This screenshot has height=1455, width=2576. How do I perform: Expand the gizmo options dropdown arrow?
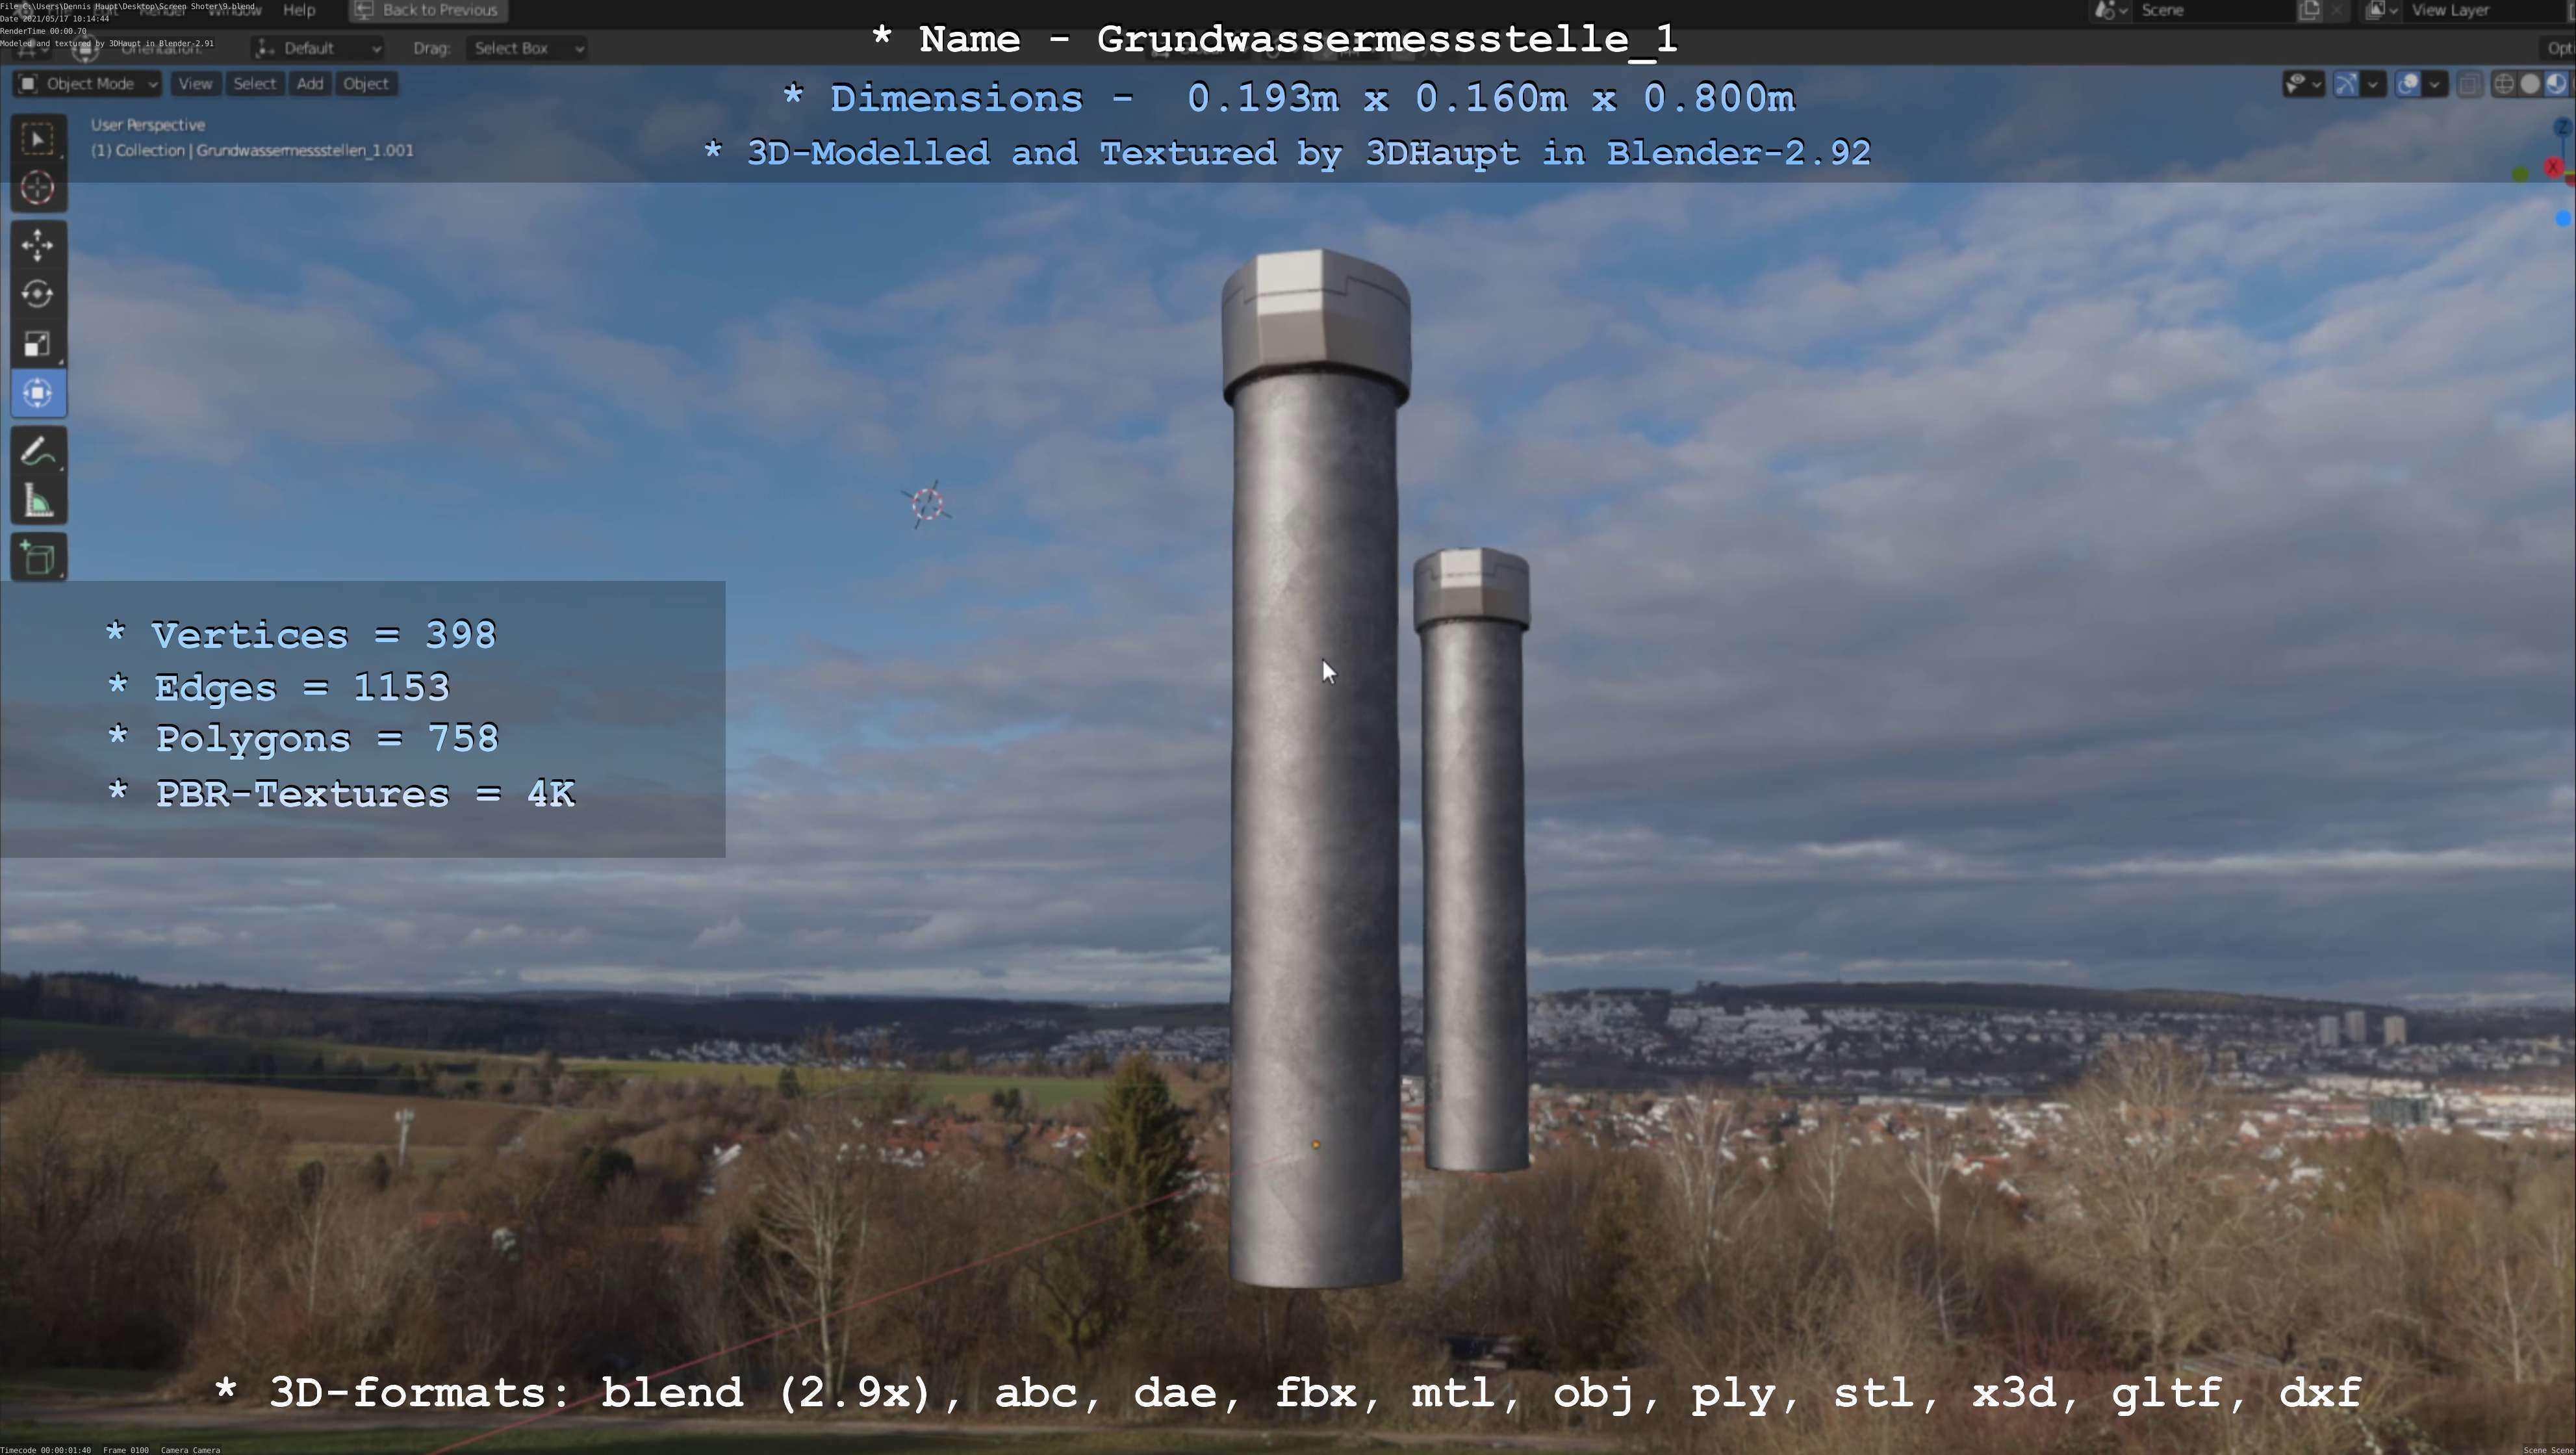[x=2373, y=84]
